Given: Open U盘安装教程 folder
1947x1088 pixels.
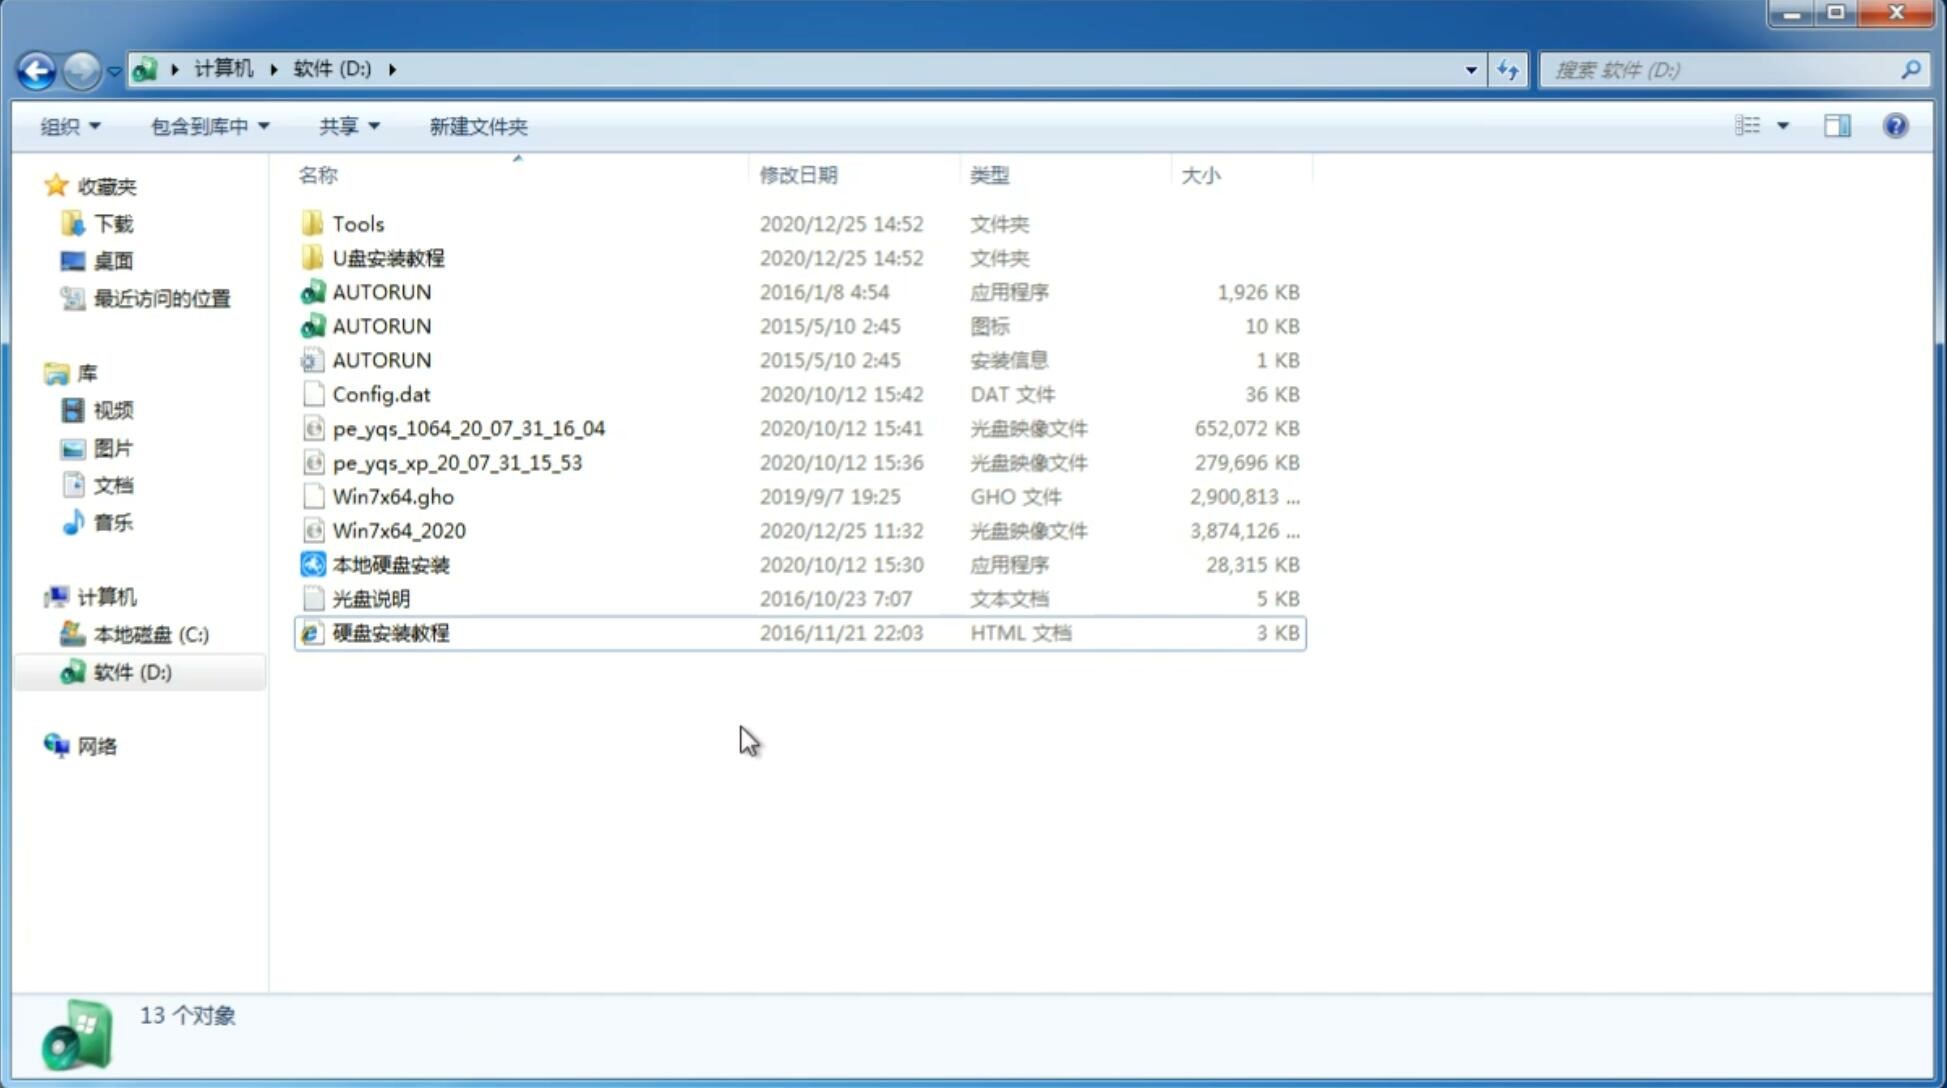Looking at the screenshot, I should [388, 257].
